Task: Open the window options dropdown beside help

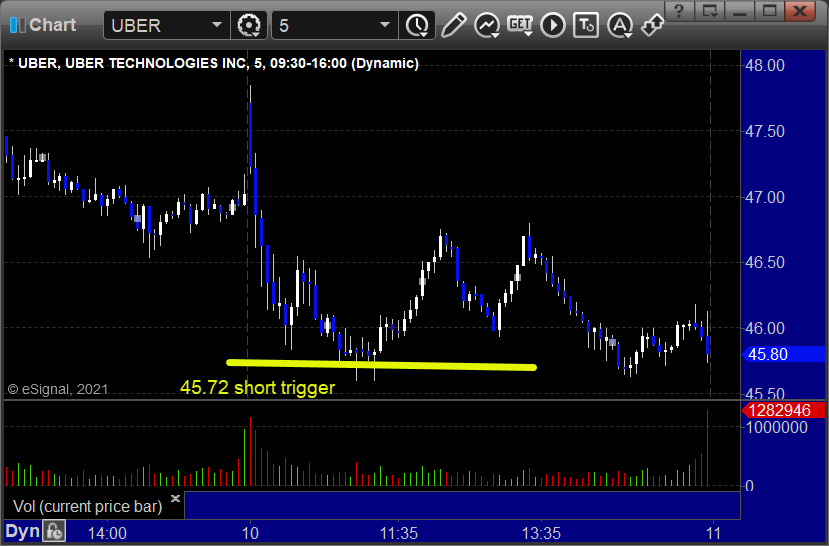Action: pyautogui.click(x=709, y=10)
